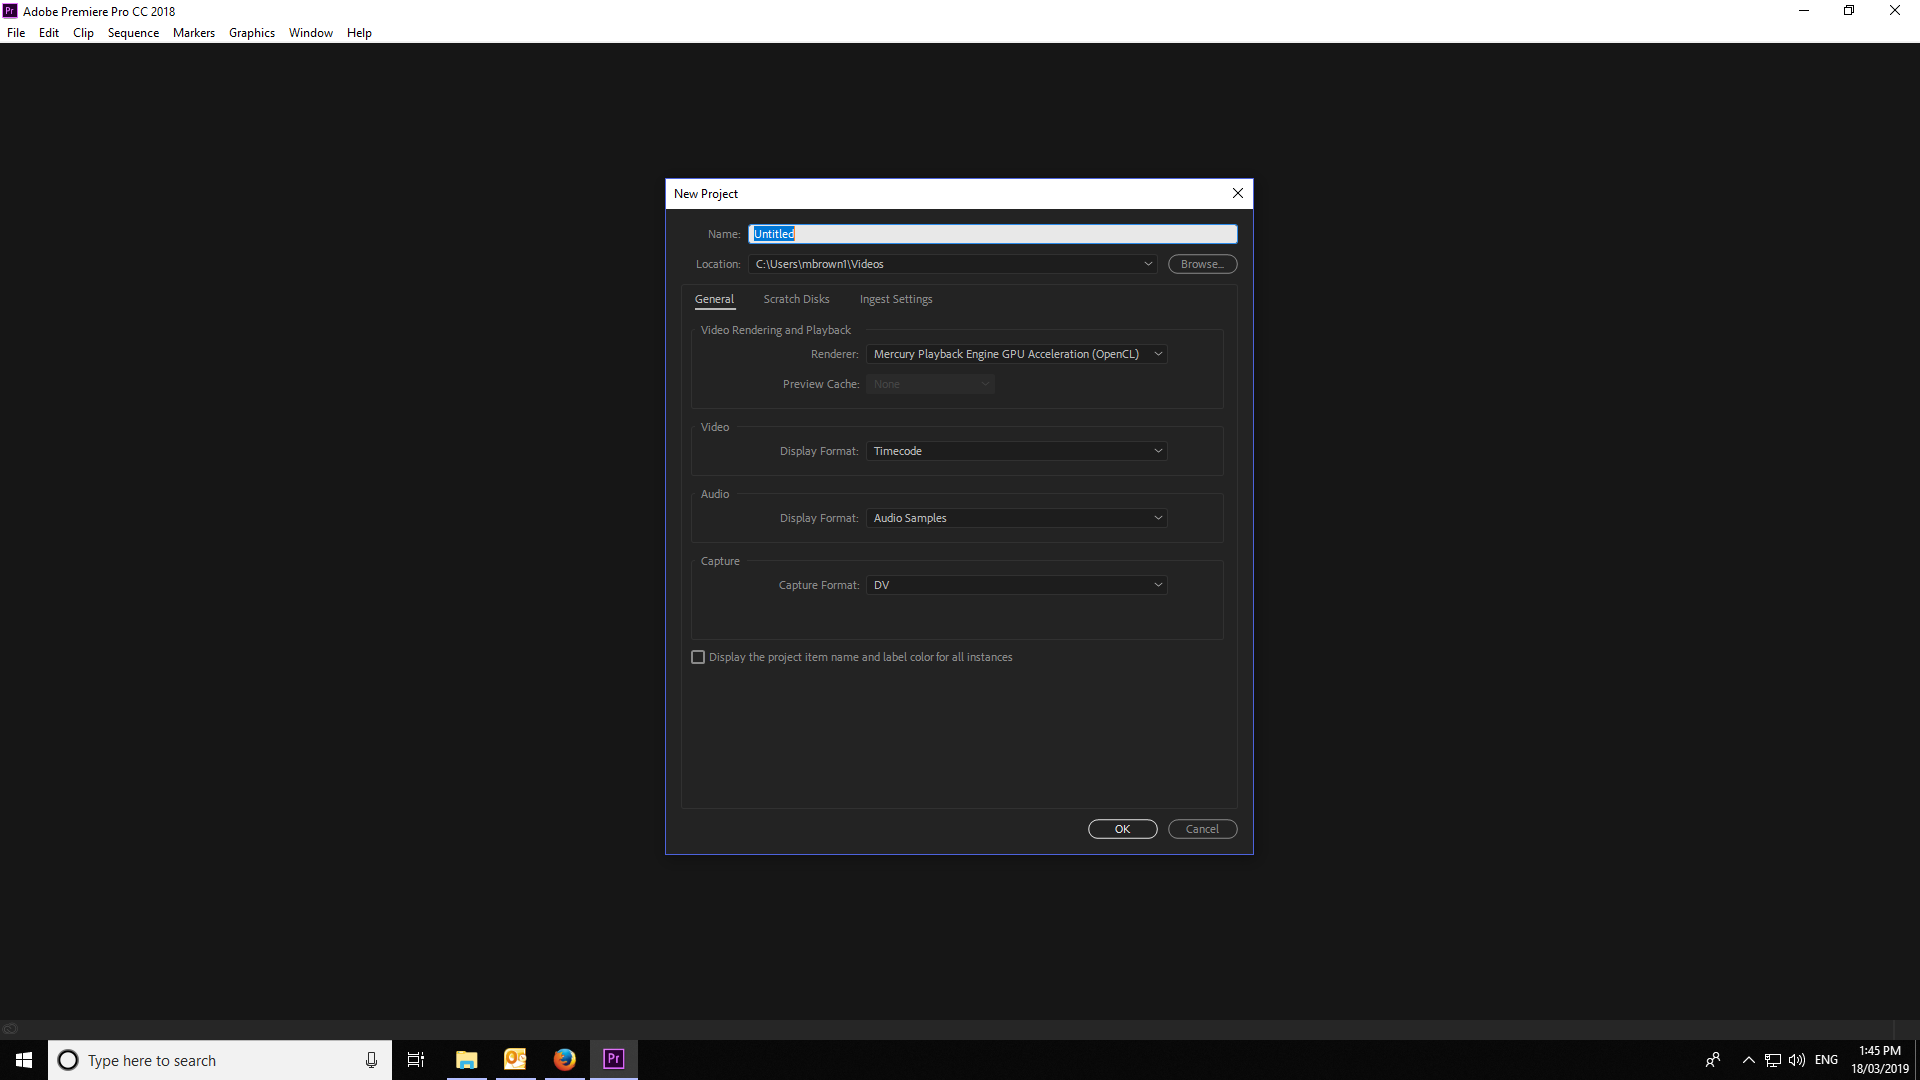
Task: Open Outlook from the taskbar
Action: click(x=515, y=1059)
